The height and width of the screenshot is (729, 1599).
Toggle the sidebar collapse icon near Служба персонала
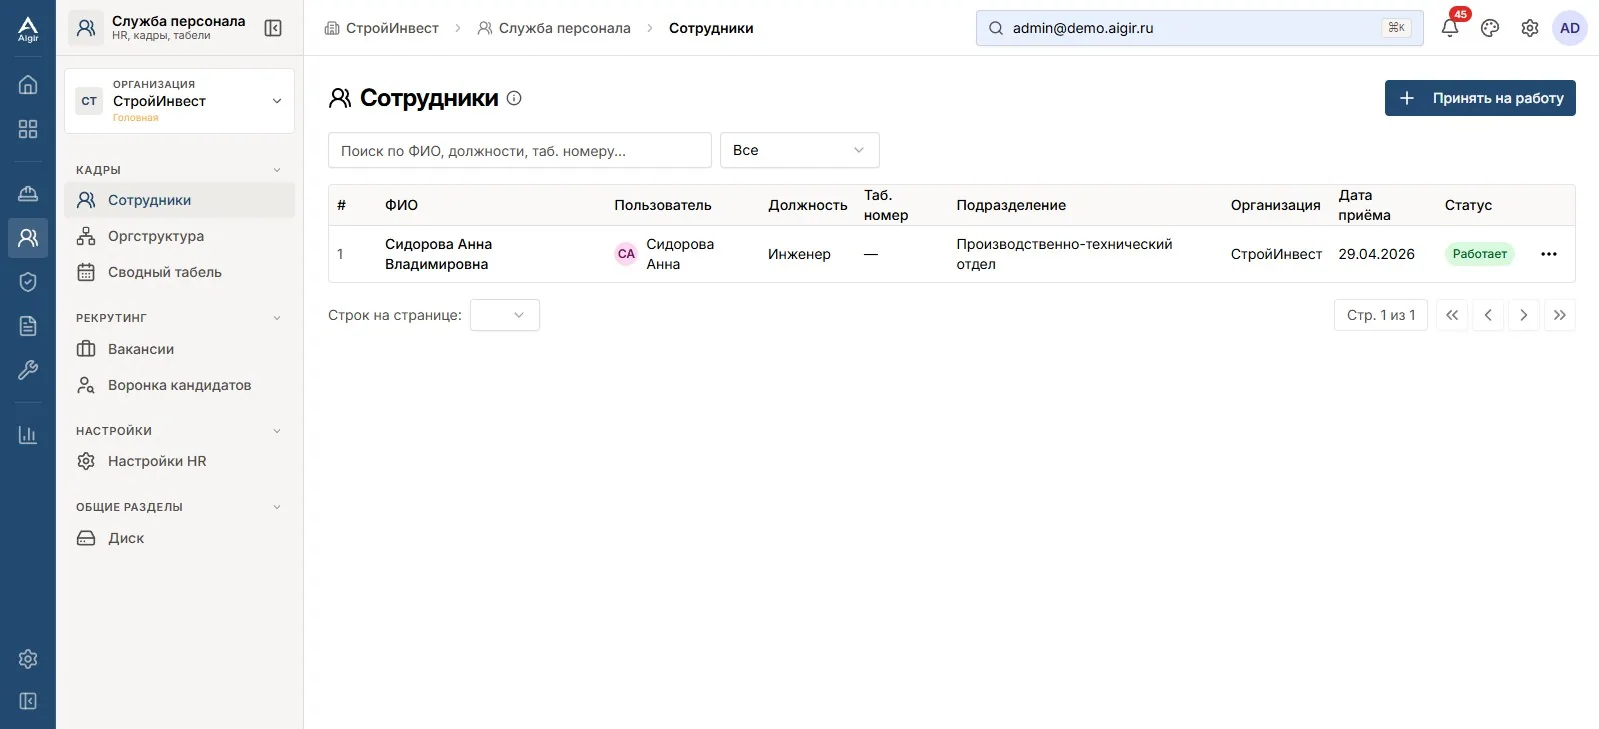(x=273, y=28)
